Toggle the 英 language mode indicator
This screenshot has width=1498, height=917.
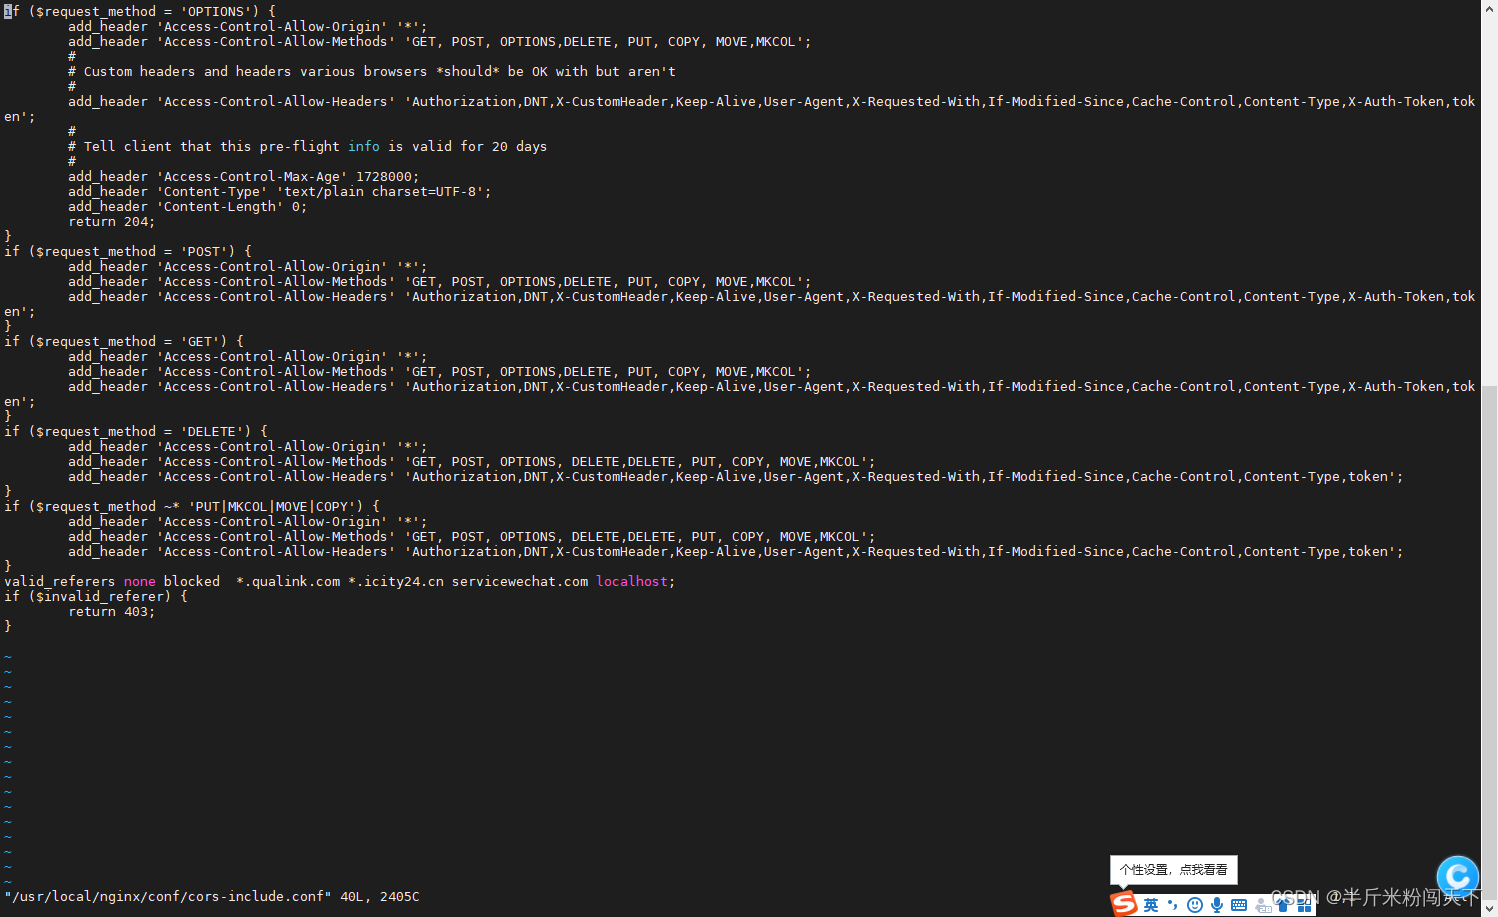[1151, 905]
